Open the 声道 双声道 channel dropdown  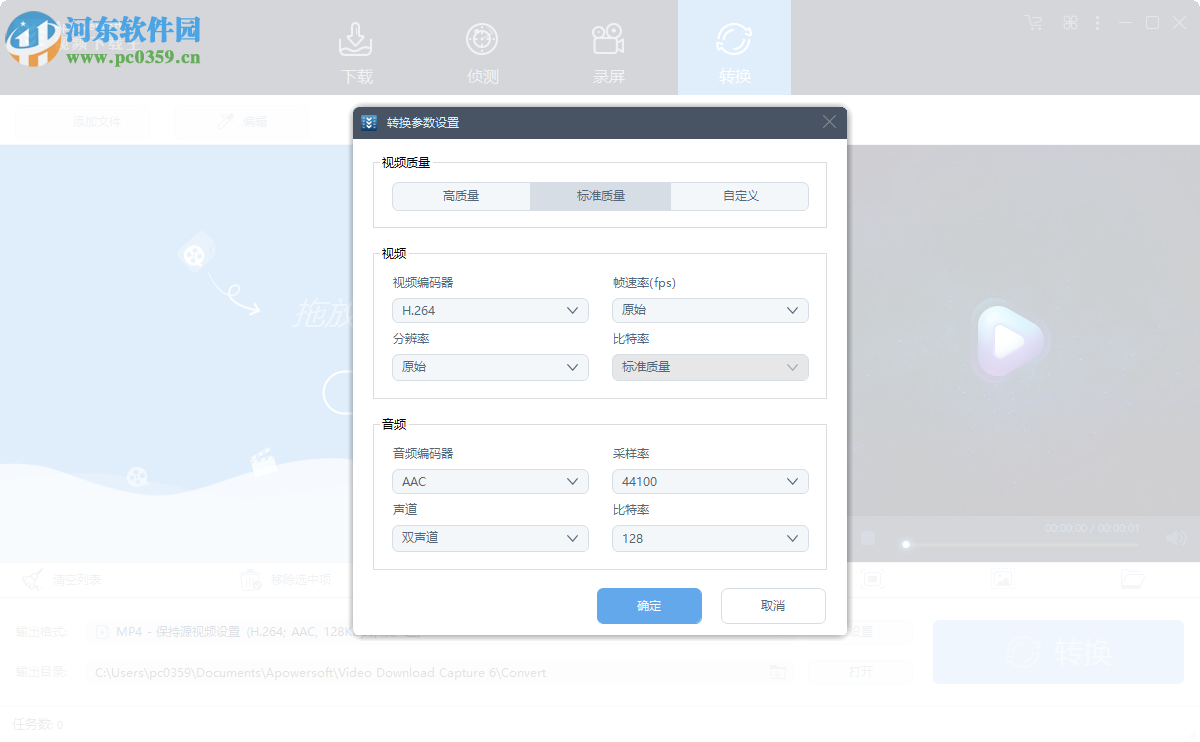pos(490,538)
